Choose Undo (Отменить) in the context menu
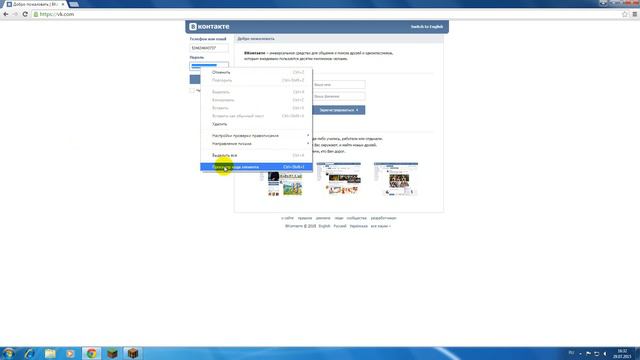This screenshot has width=640, height=360. click(x=256, y=72)
